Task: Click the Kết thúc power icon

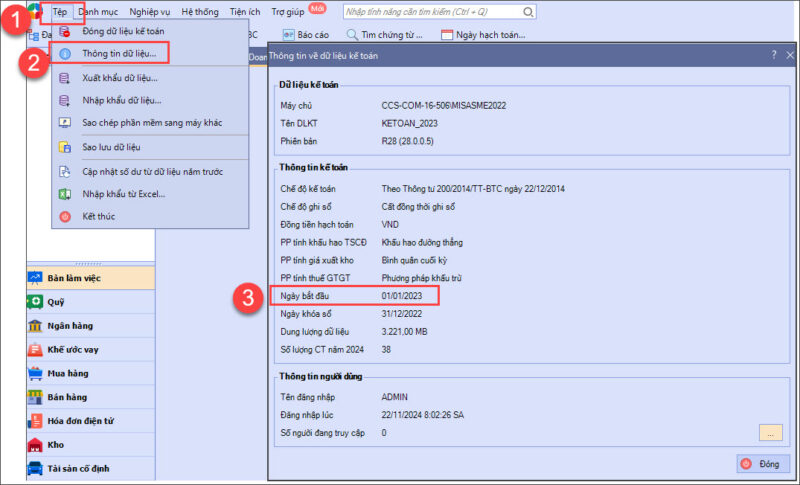Action: (65, 216)
